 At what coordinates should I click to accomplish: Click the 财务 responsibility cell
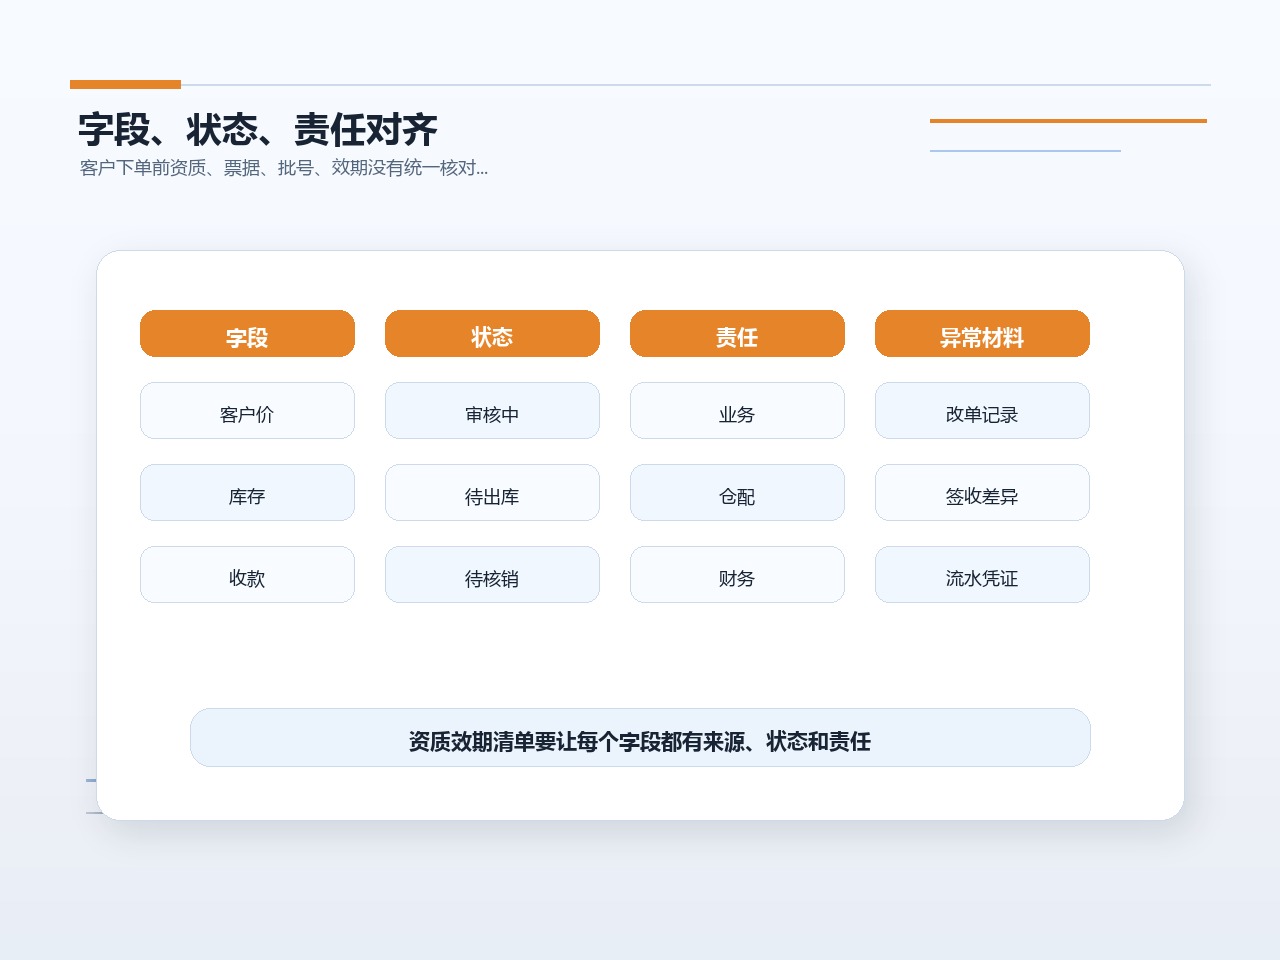737,574
